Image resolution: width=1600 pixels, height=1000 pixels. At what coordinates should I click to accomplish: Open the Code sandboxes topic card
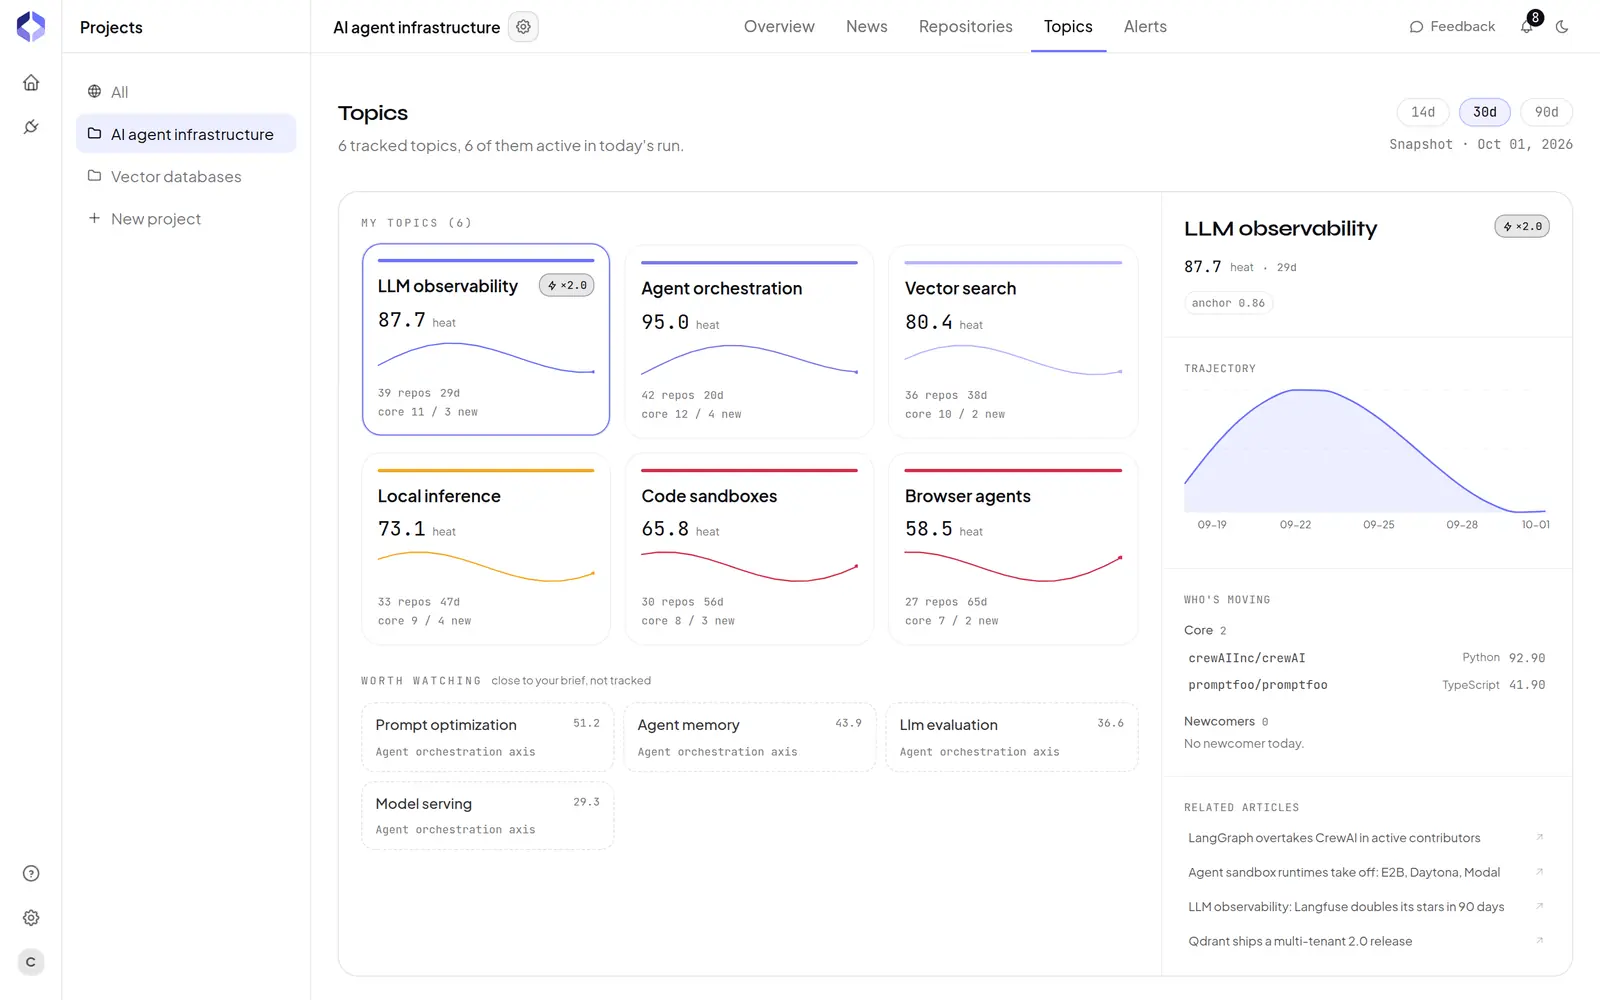(749, 548)
